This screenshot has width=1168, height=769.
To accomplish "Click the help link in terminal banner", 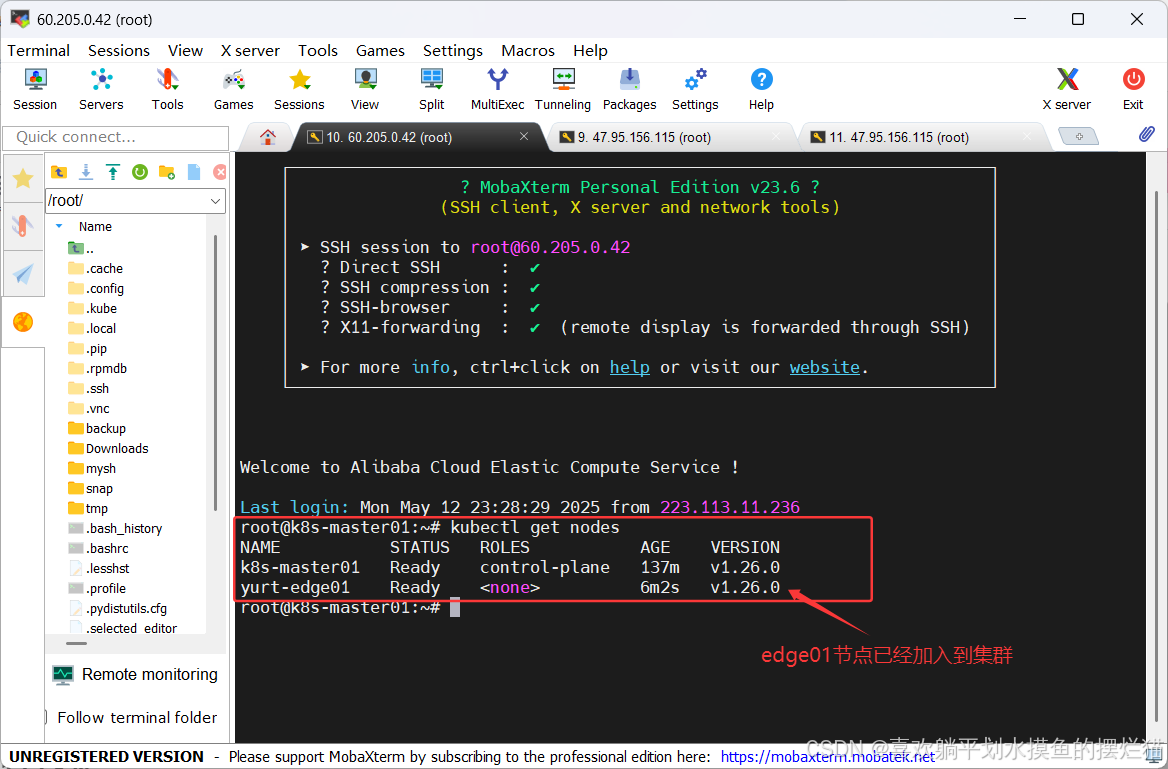I will (x=629, y=367).
